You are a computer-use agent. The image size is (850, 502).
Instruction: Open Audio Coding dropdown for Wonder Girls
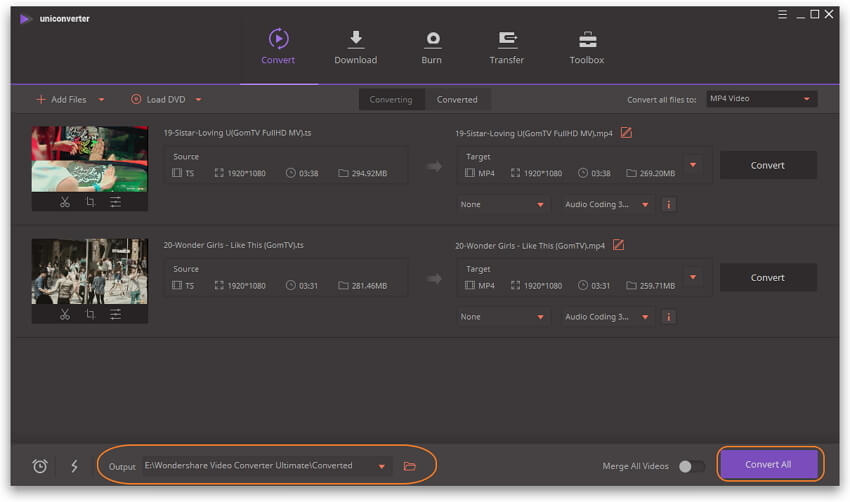tap(607, 317)
